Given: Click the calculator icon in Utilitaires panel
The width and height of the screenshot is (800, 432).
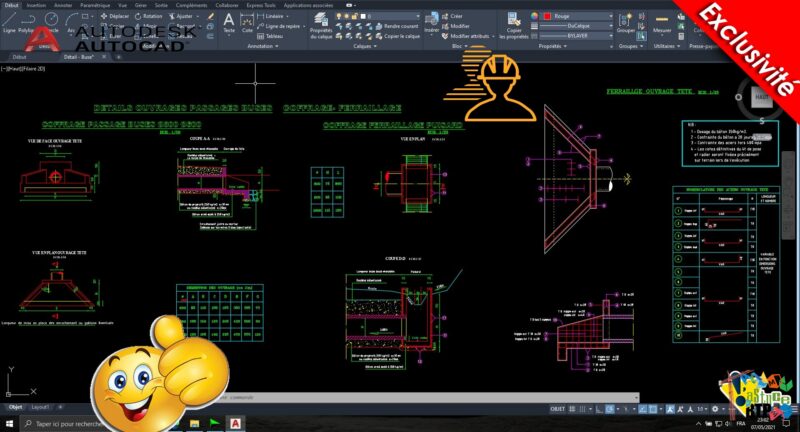Looking at the screenshot, I should point(681,36).
